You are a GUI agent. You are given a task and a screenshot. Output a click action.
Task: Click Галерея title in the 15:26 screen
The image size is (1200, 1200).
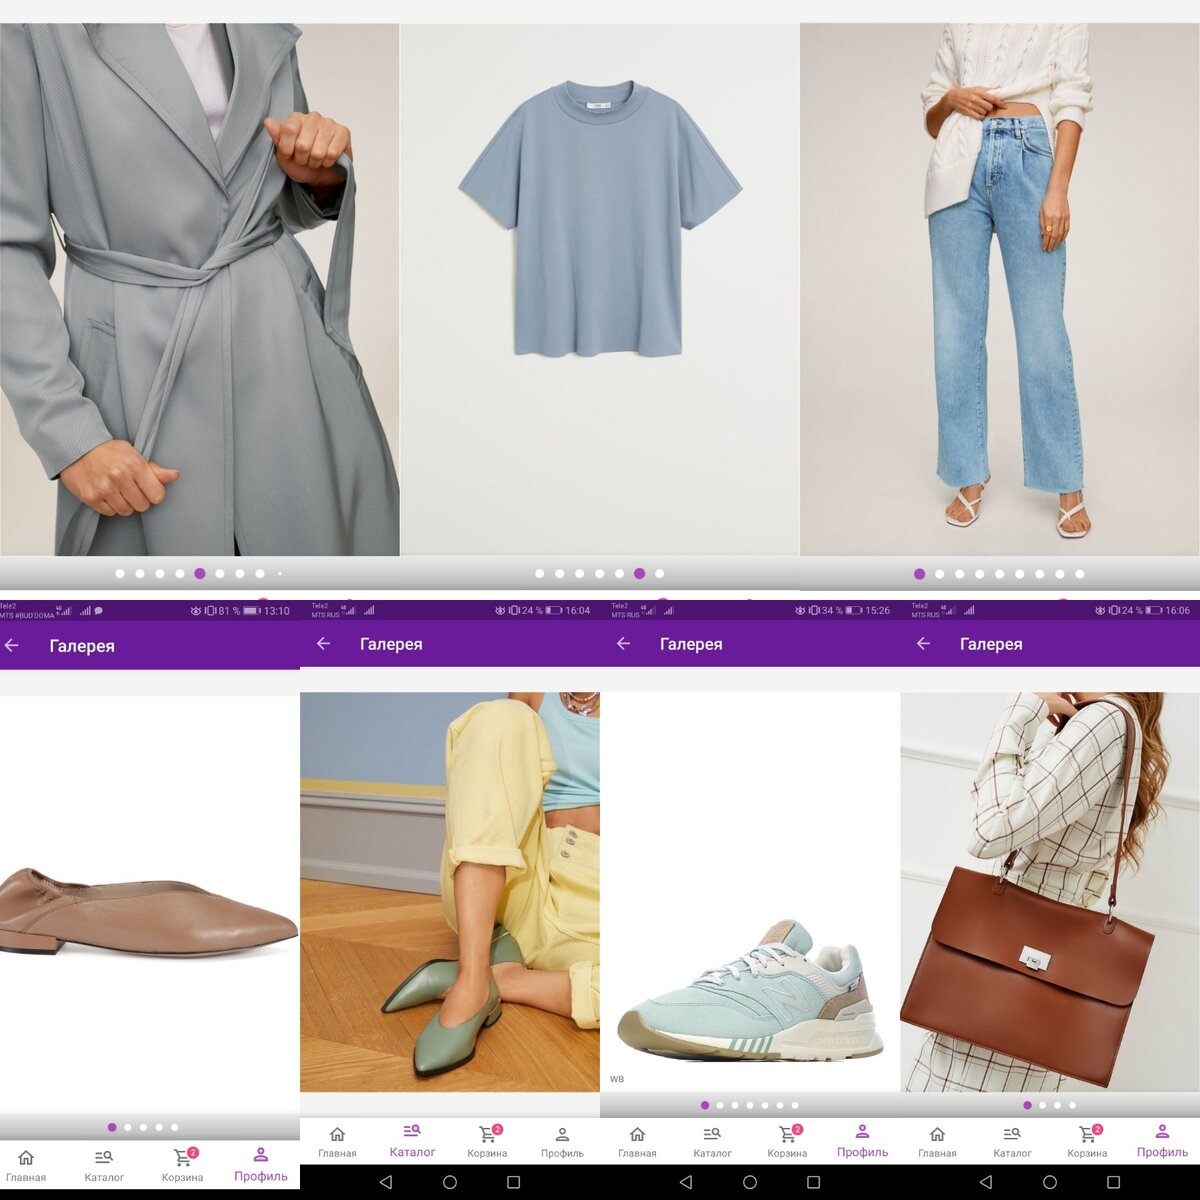pos(691,644)
